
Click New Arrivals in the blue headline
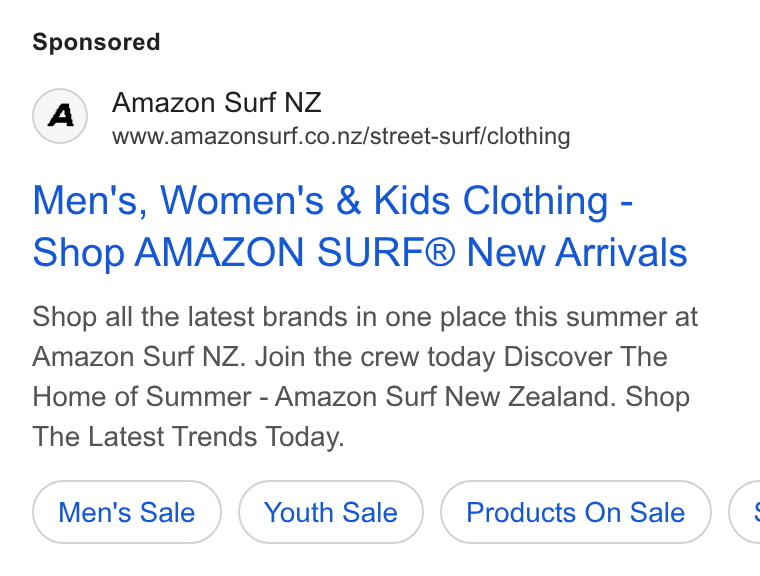(x=577, y=253)
